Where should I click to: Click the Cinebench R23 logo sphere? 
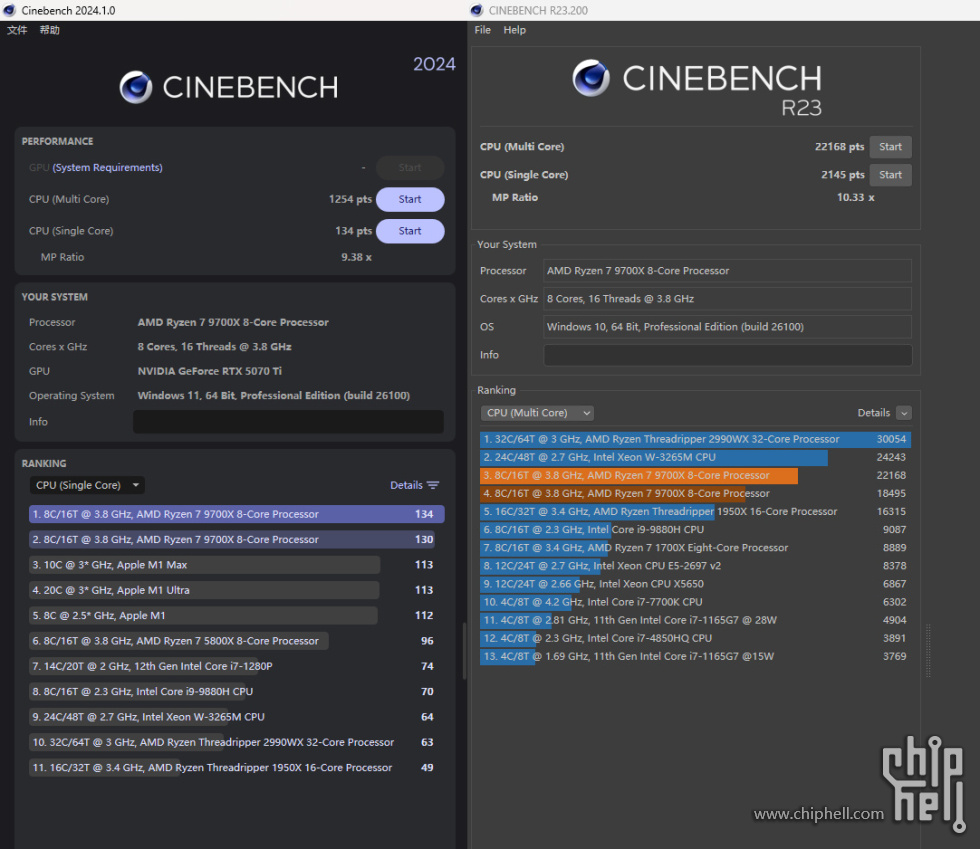coord(591,78)
